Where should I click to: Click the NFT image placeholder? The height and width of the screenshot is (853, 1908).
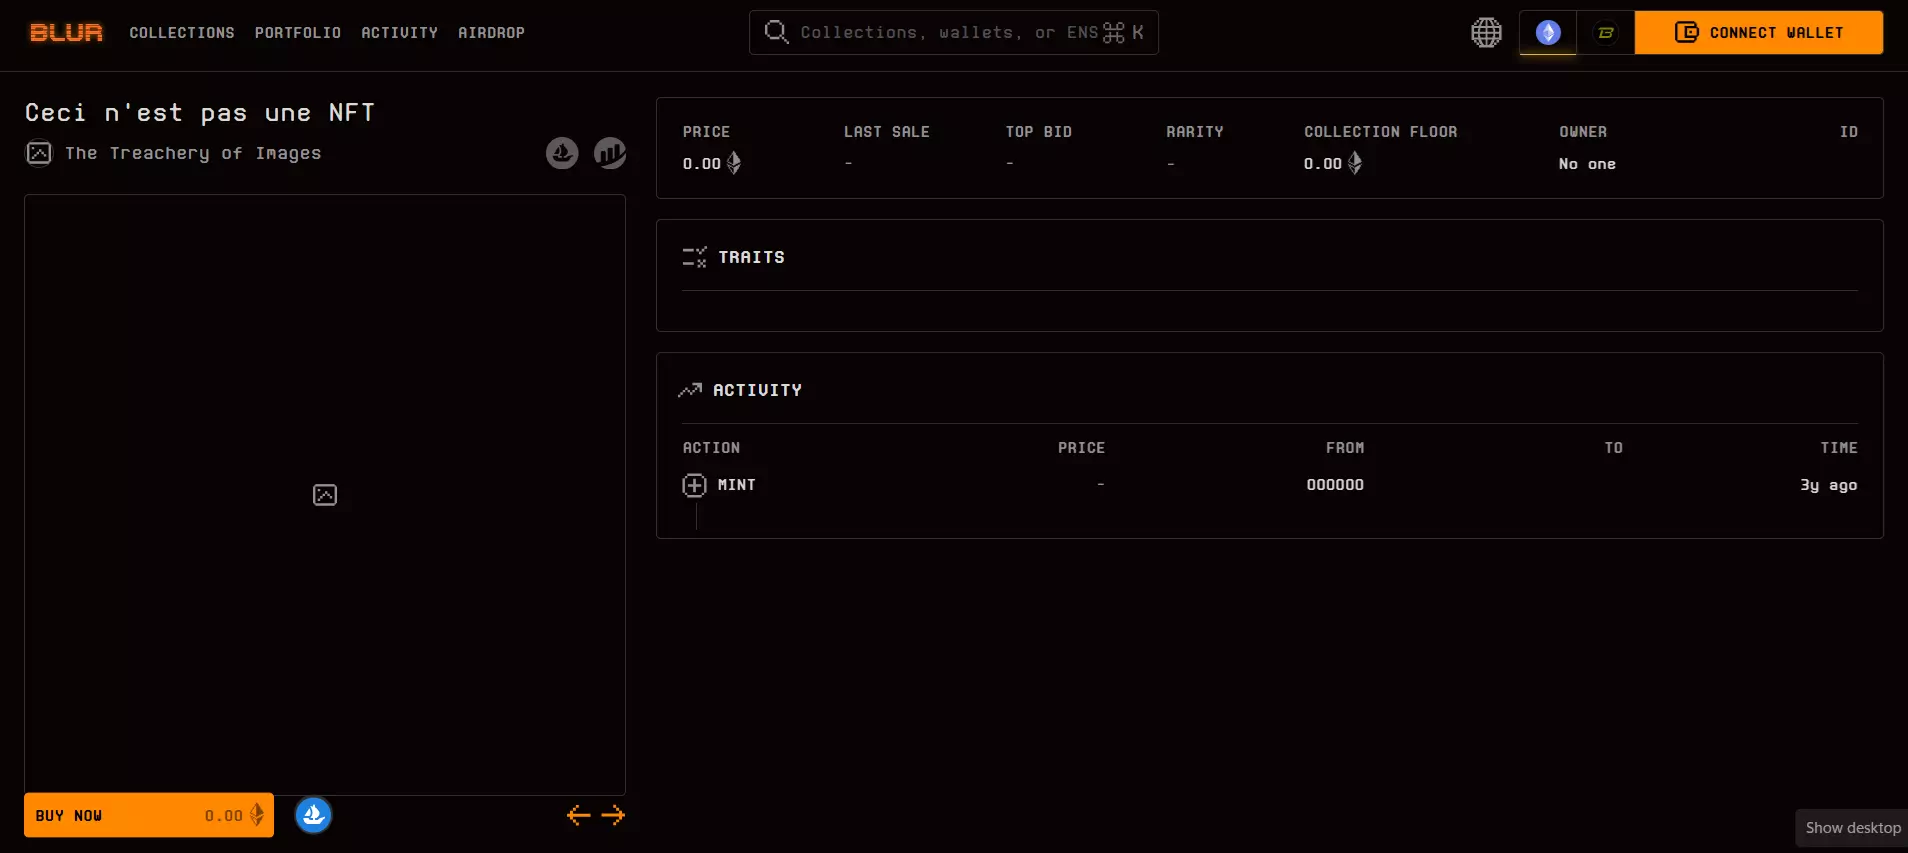[x=325, y=495]
